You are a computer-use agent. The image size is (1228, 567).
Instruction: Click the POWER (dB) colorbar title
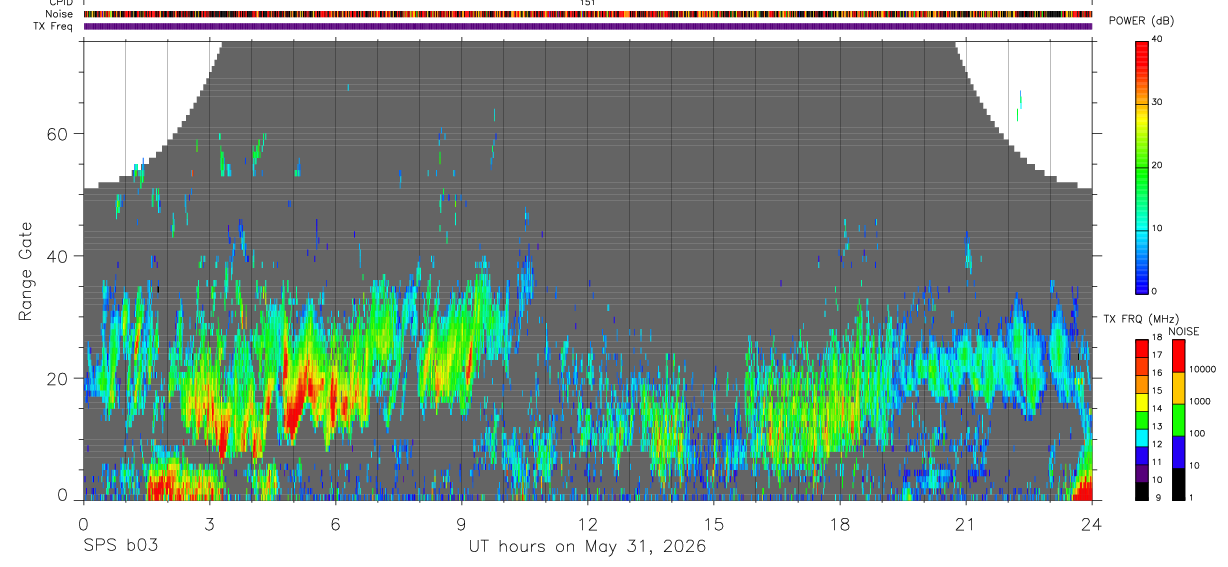1141,21
